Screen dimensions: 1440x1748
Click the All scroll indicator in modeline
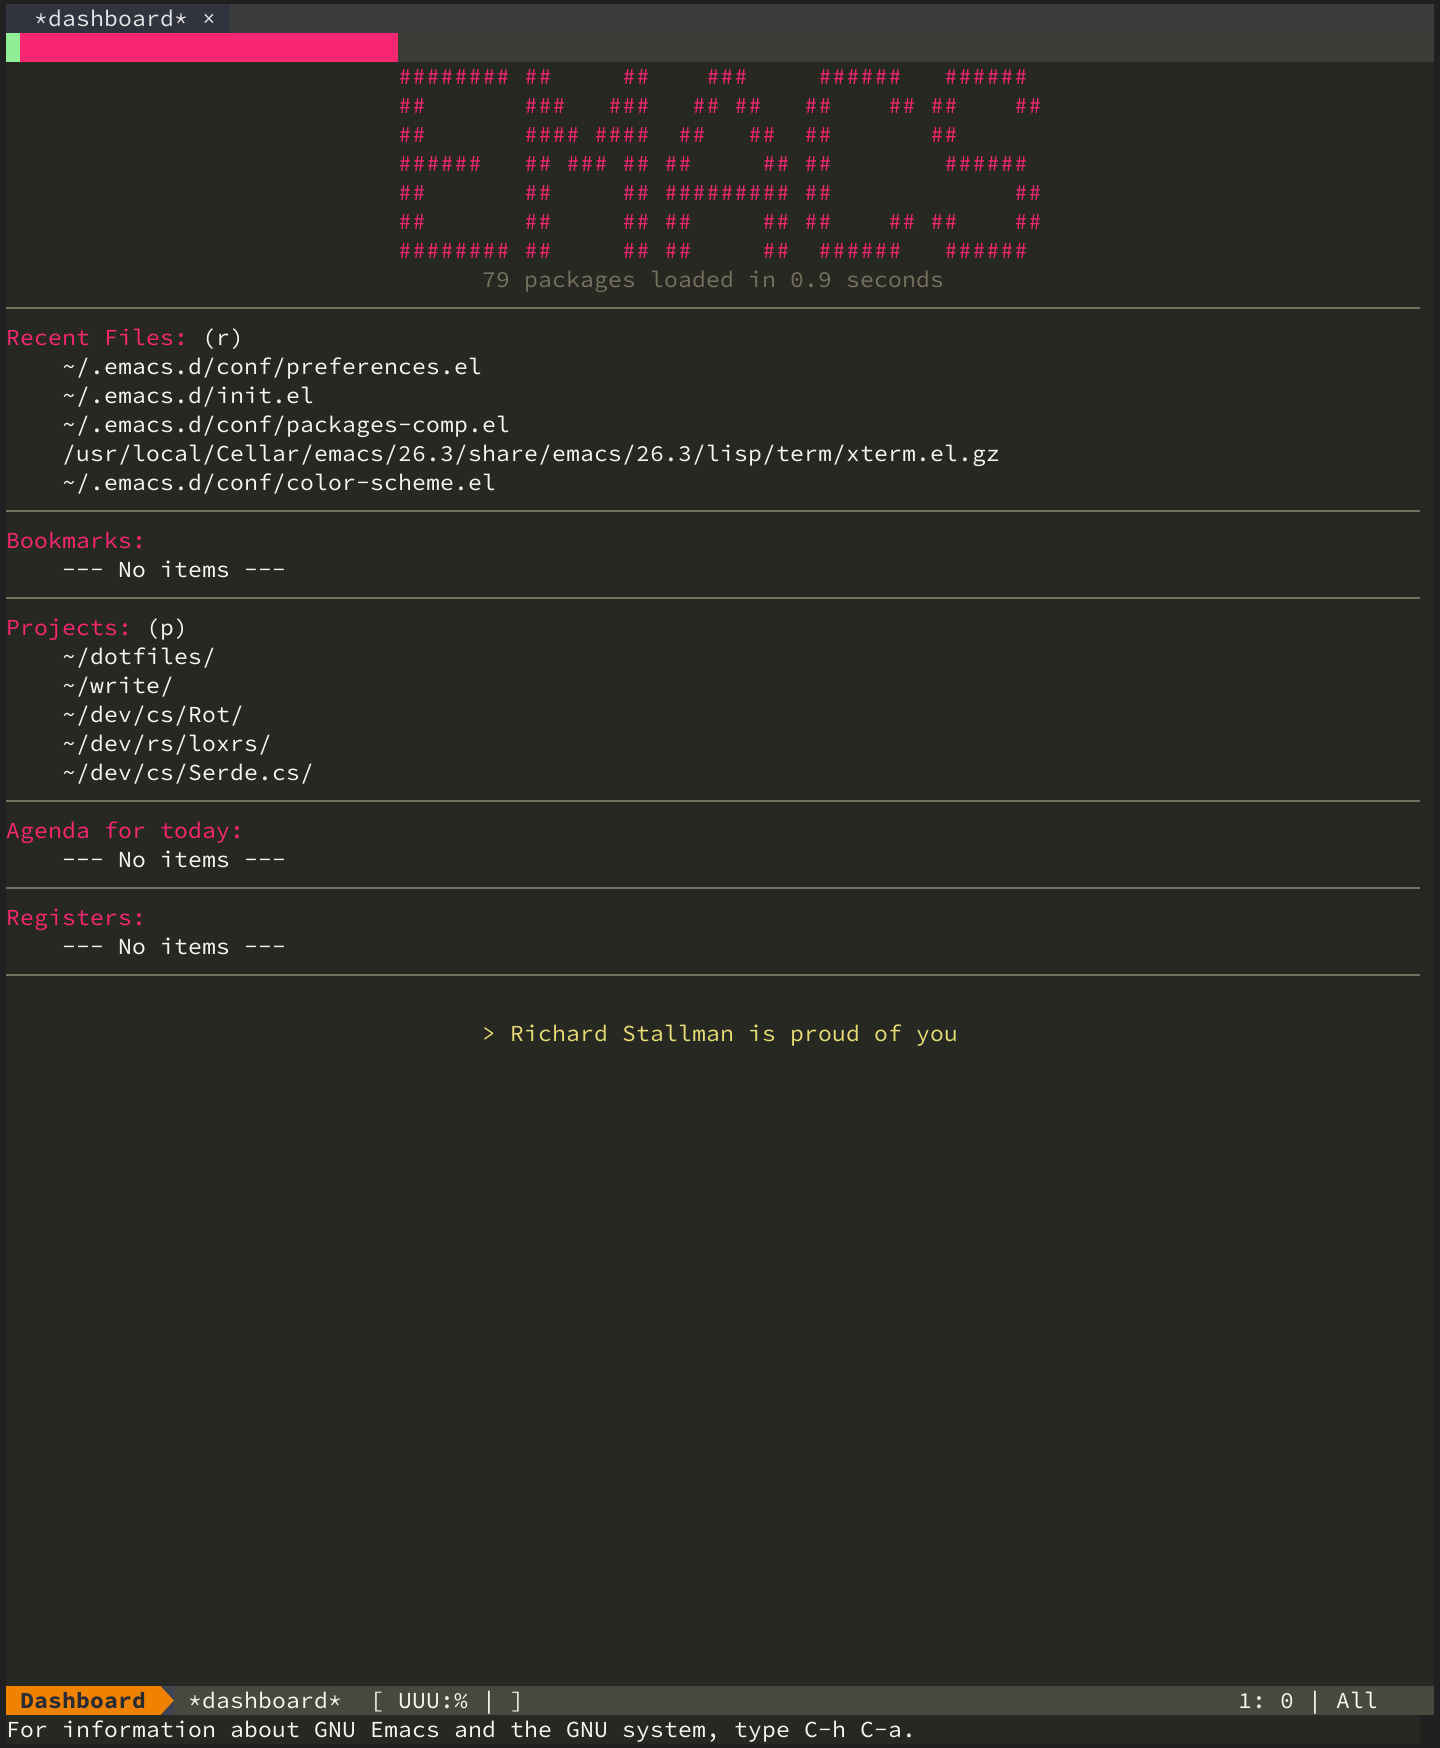coord(1357,1701)
